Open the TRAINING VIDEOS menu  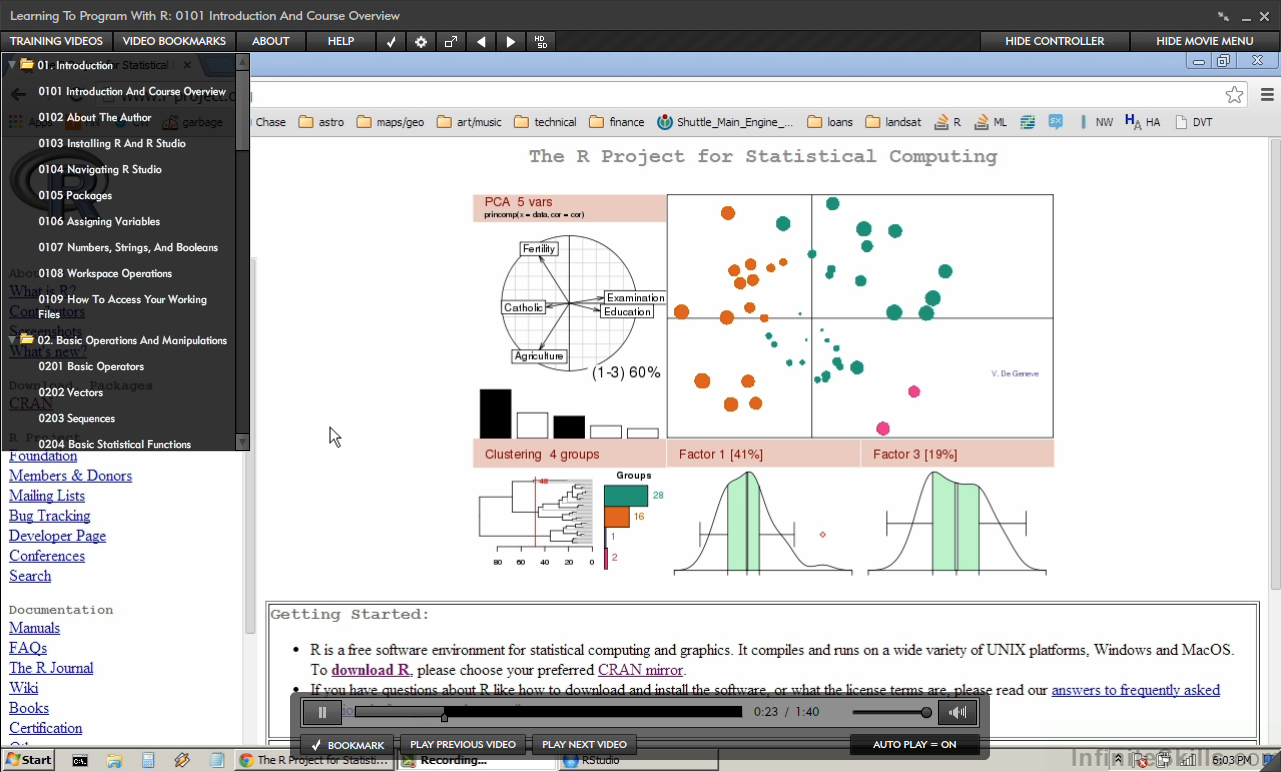coord(56,41)
